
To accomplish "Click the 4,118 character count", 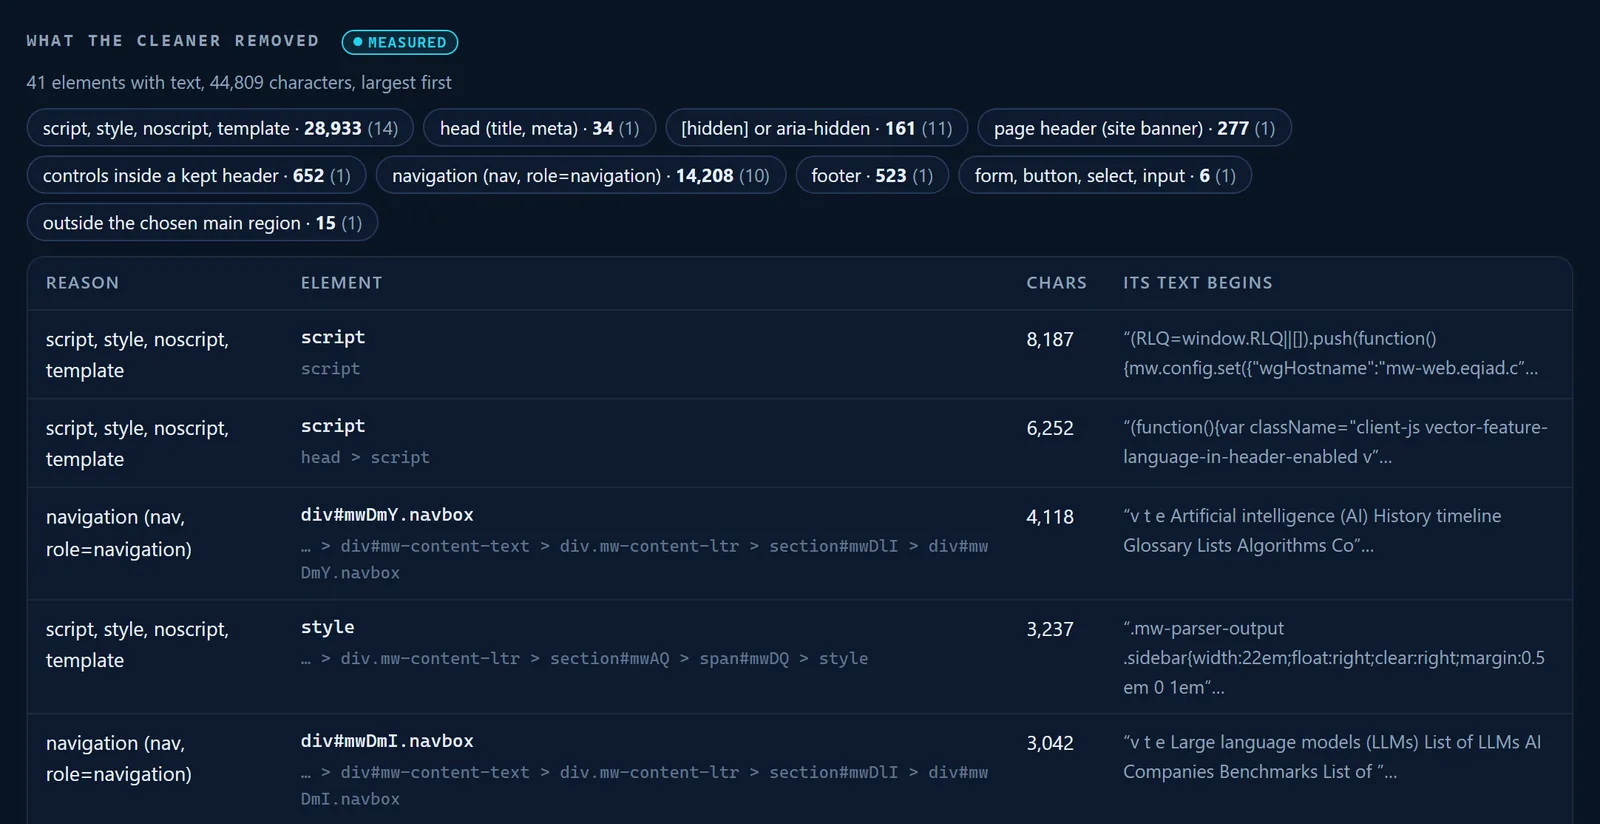I will pyautogui.click(x=1050, y=517).
